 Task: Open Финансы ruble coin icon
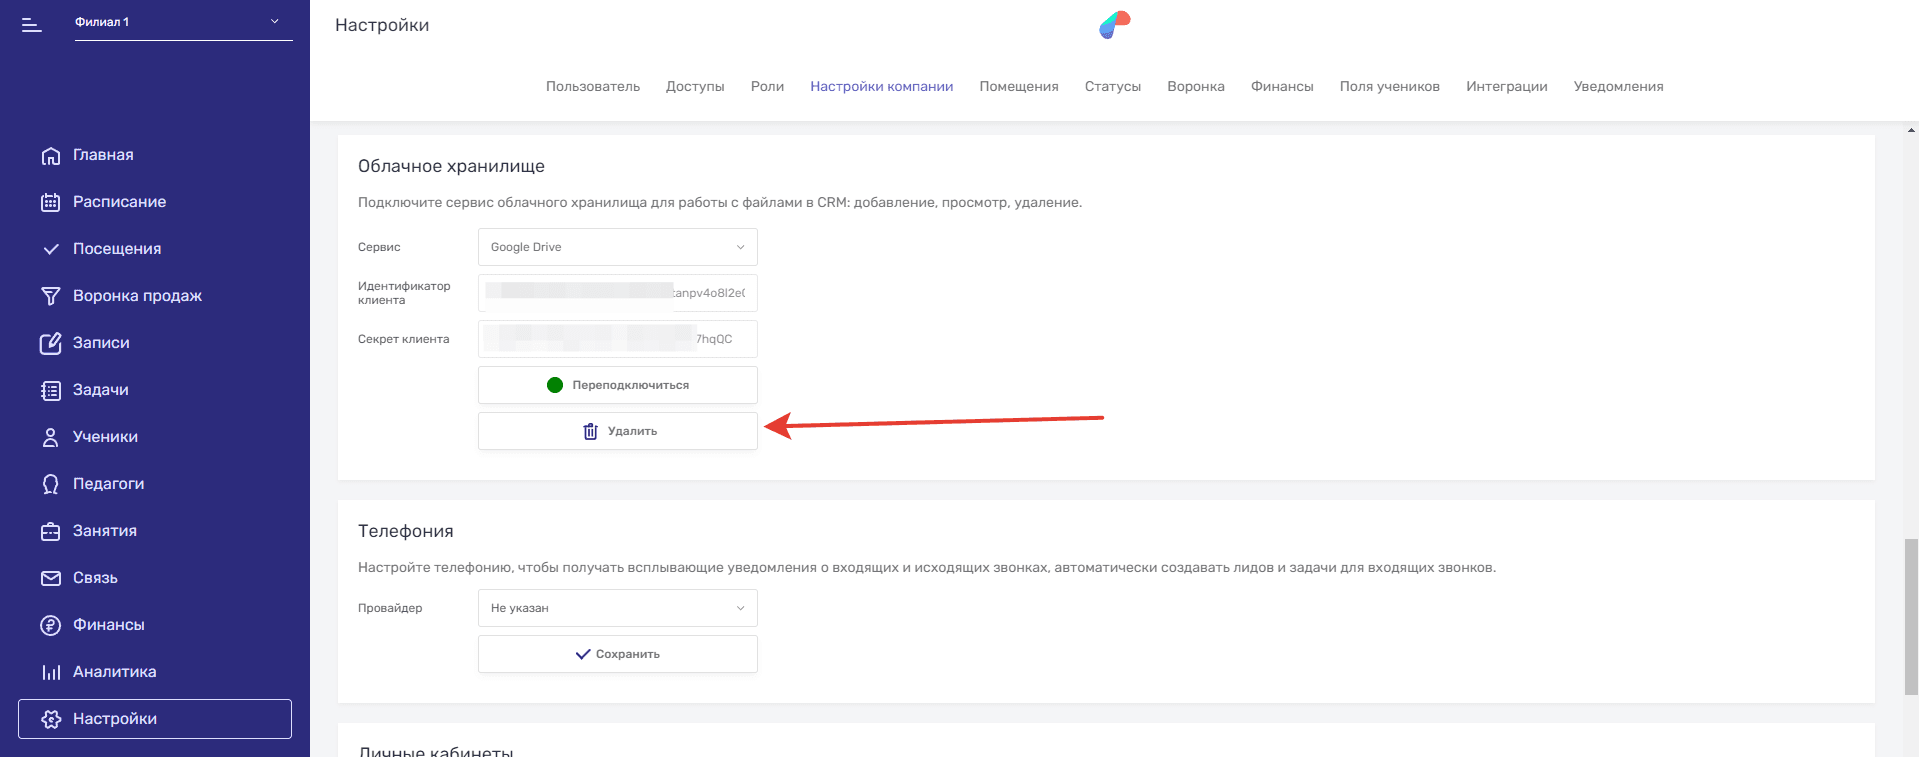point(51,626)
